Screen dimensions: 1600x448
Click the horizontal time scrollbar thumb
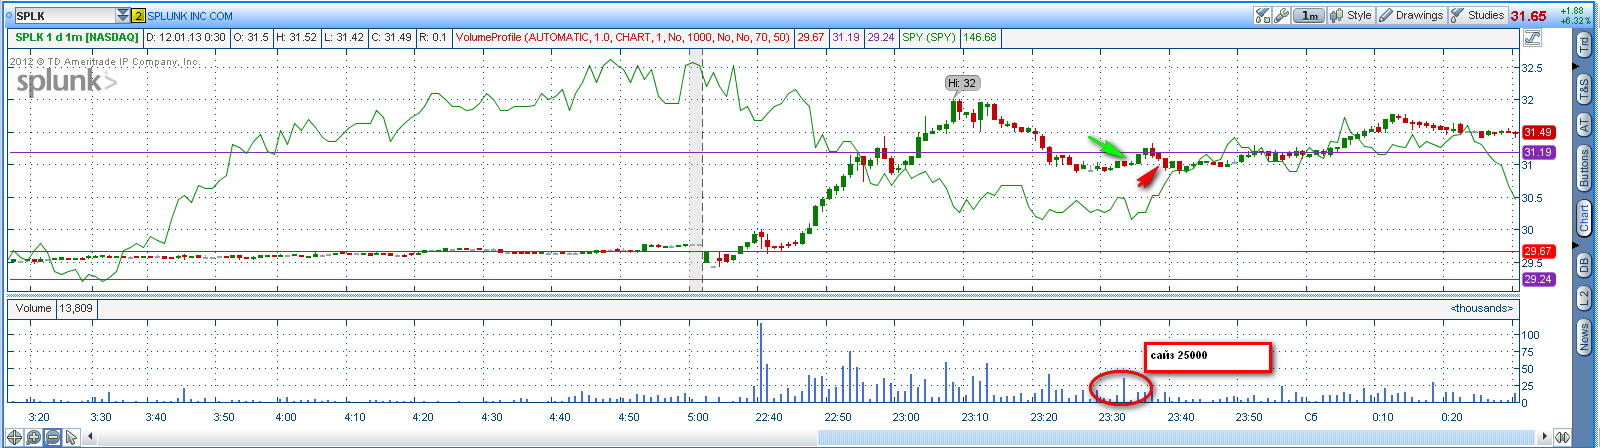click(x=1178, y=437)
